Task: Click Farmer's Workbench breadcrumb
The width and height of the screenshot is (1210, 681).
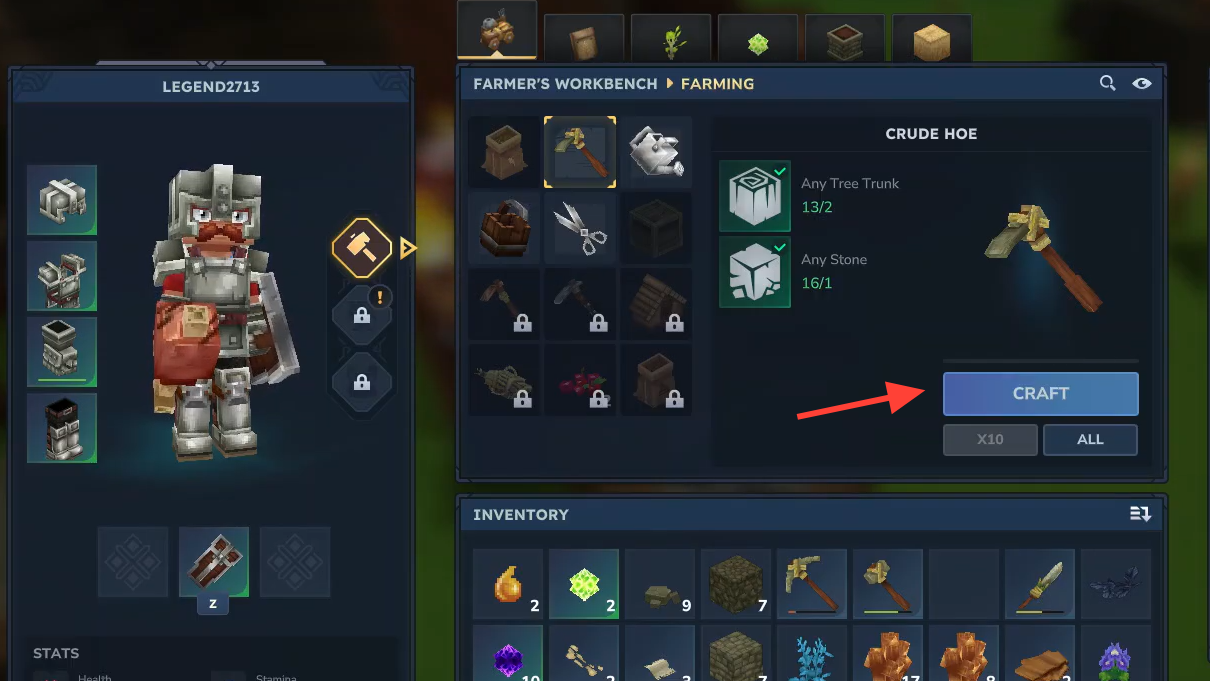Action: (565, 84)
